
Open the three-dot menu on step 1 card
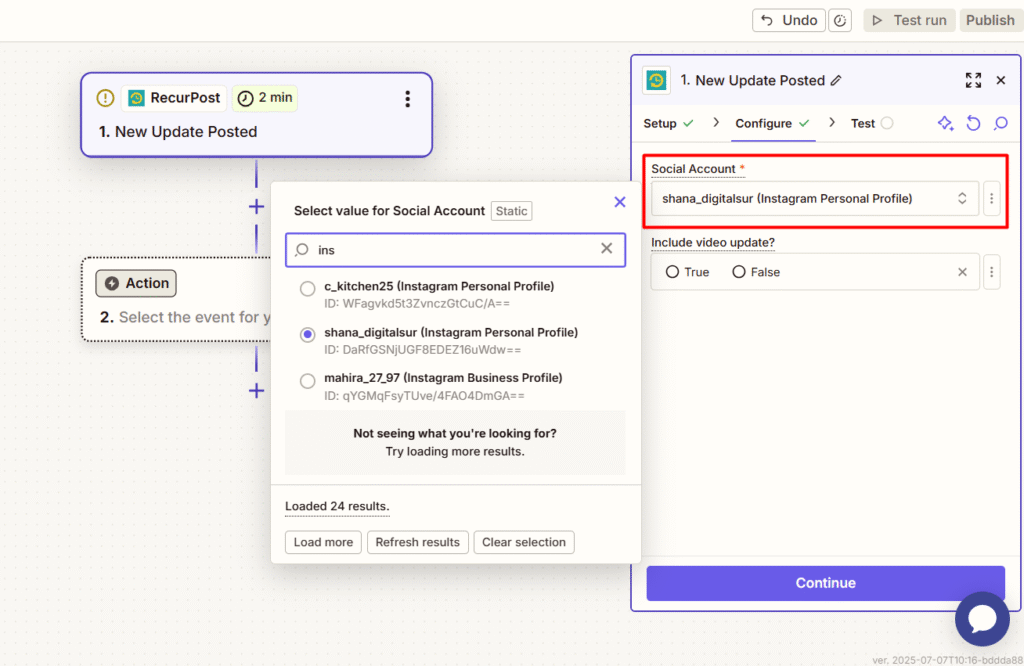point(408,99)
